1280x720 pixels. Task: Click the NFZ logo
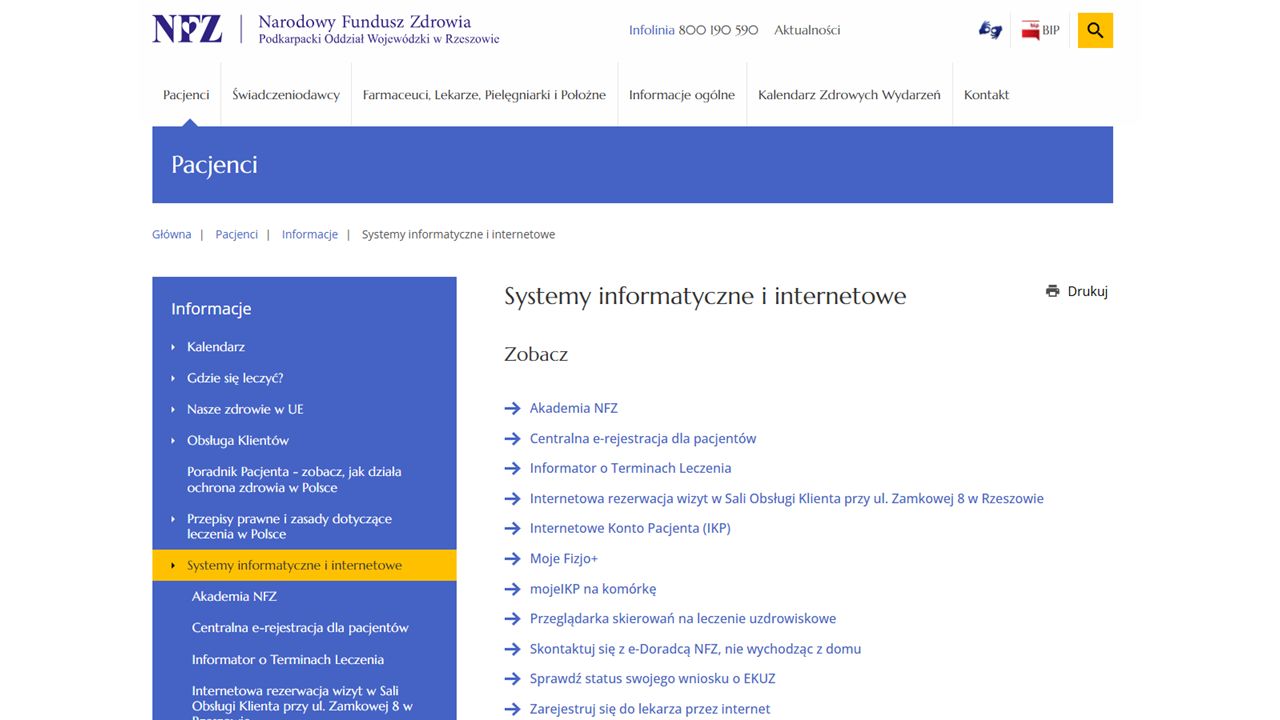pyautogui.click(x=187, y=29)
